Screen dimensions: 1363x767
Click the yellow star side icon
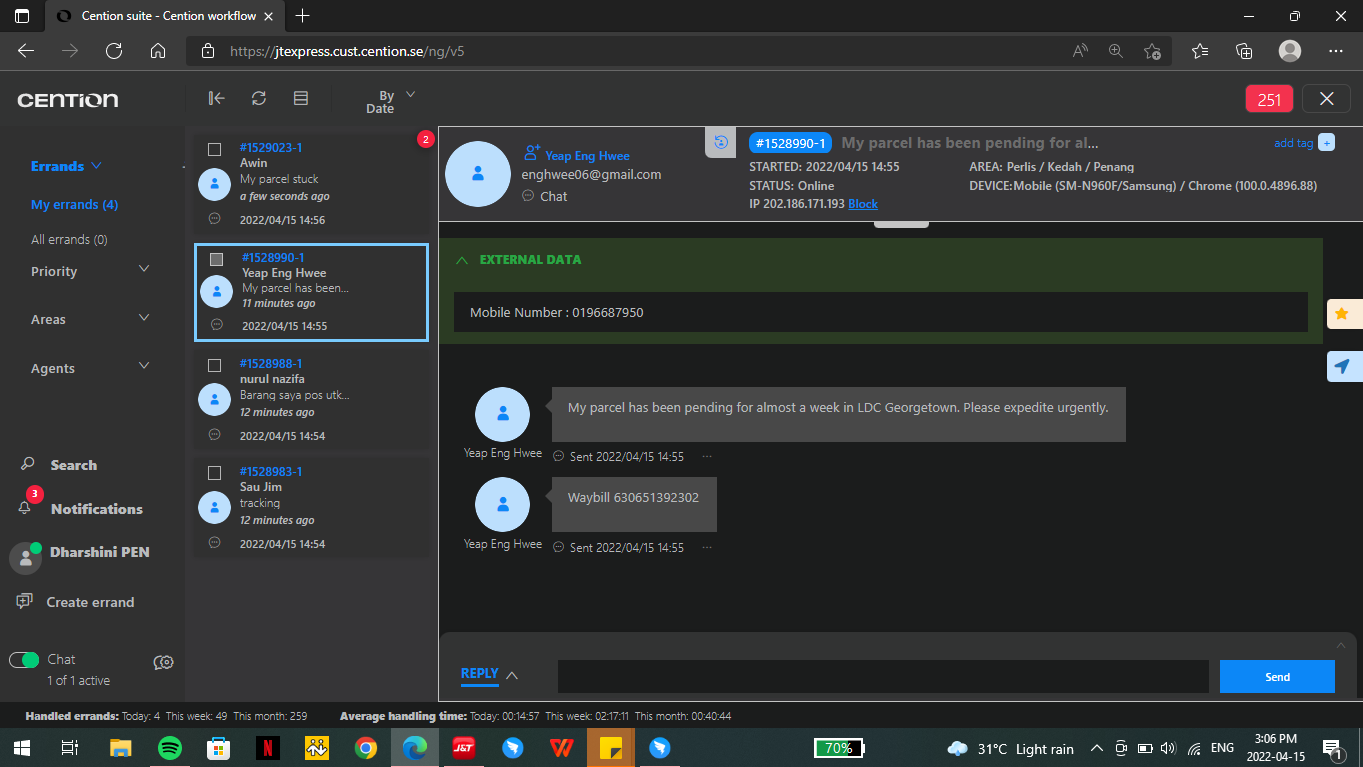pyautogui.click(x=1342, y=314)
